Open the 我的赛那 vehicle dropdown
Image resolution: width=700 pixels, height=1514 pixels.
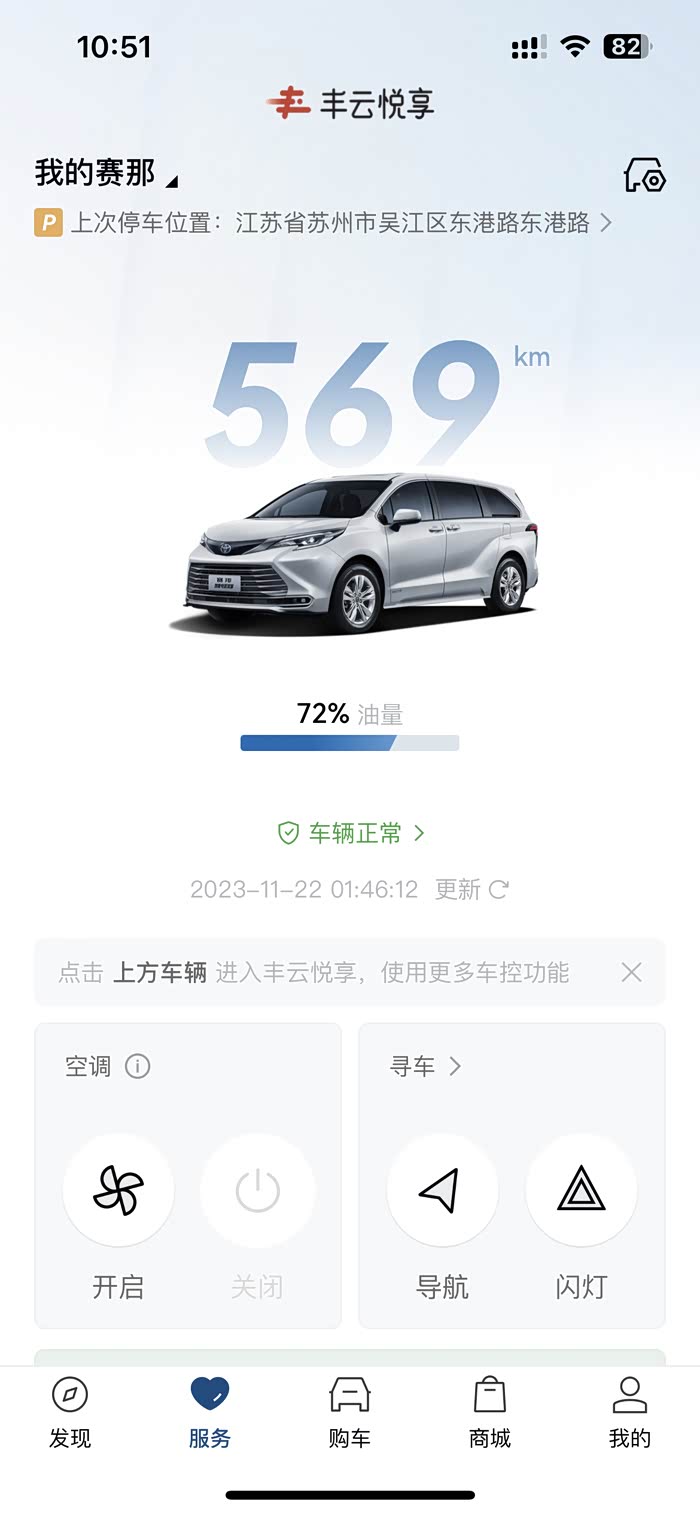(106, 174)
